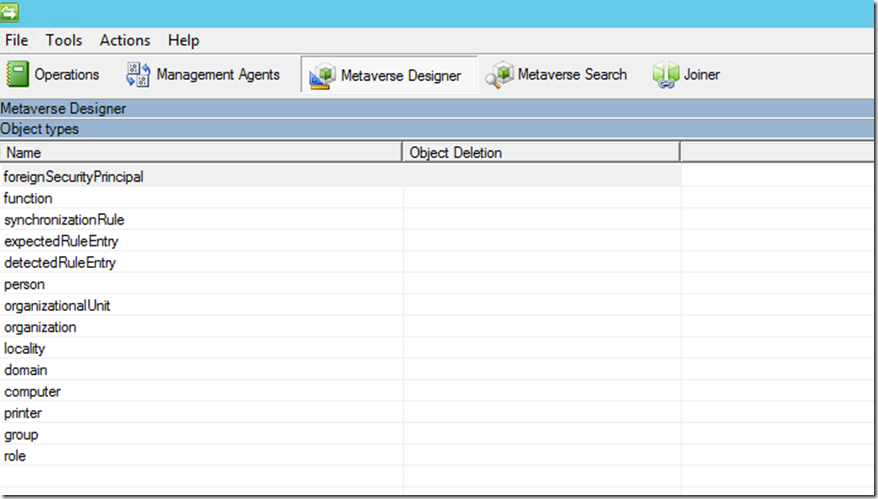878x499 pixels.
Task: Select the organization object type
Action: pyautogui.click(x=40, y=327)
